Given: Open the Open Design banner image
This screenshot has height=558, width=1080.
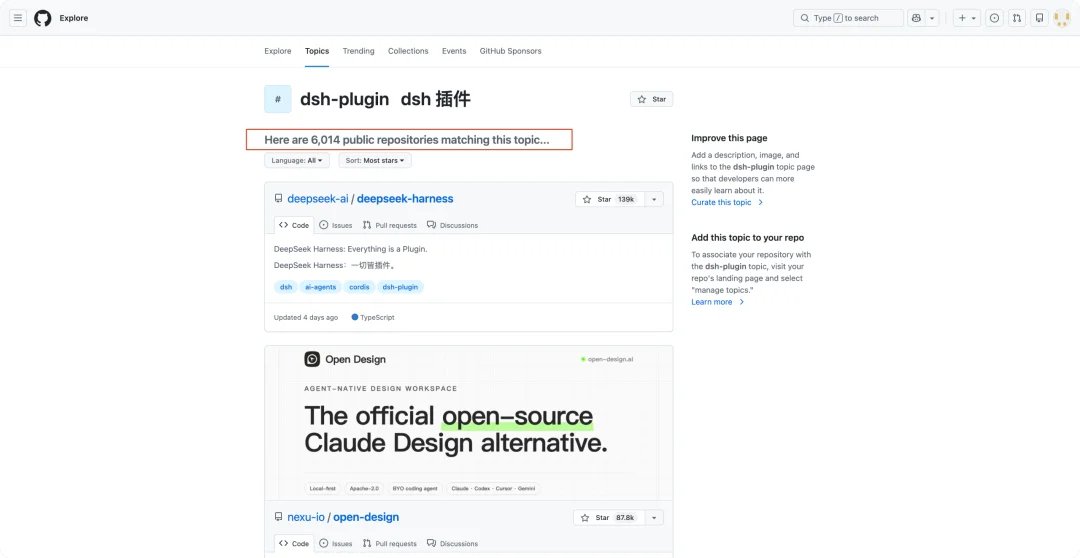Looking at the screenshot, I should [x=468, y=423].
